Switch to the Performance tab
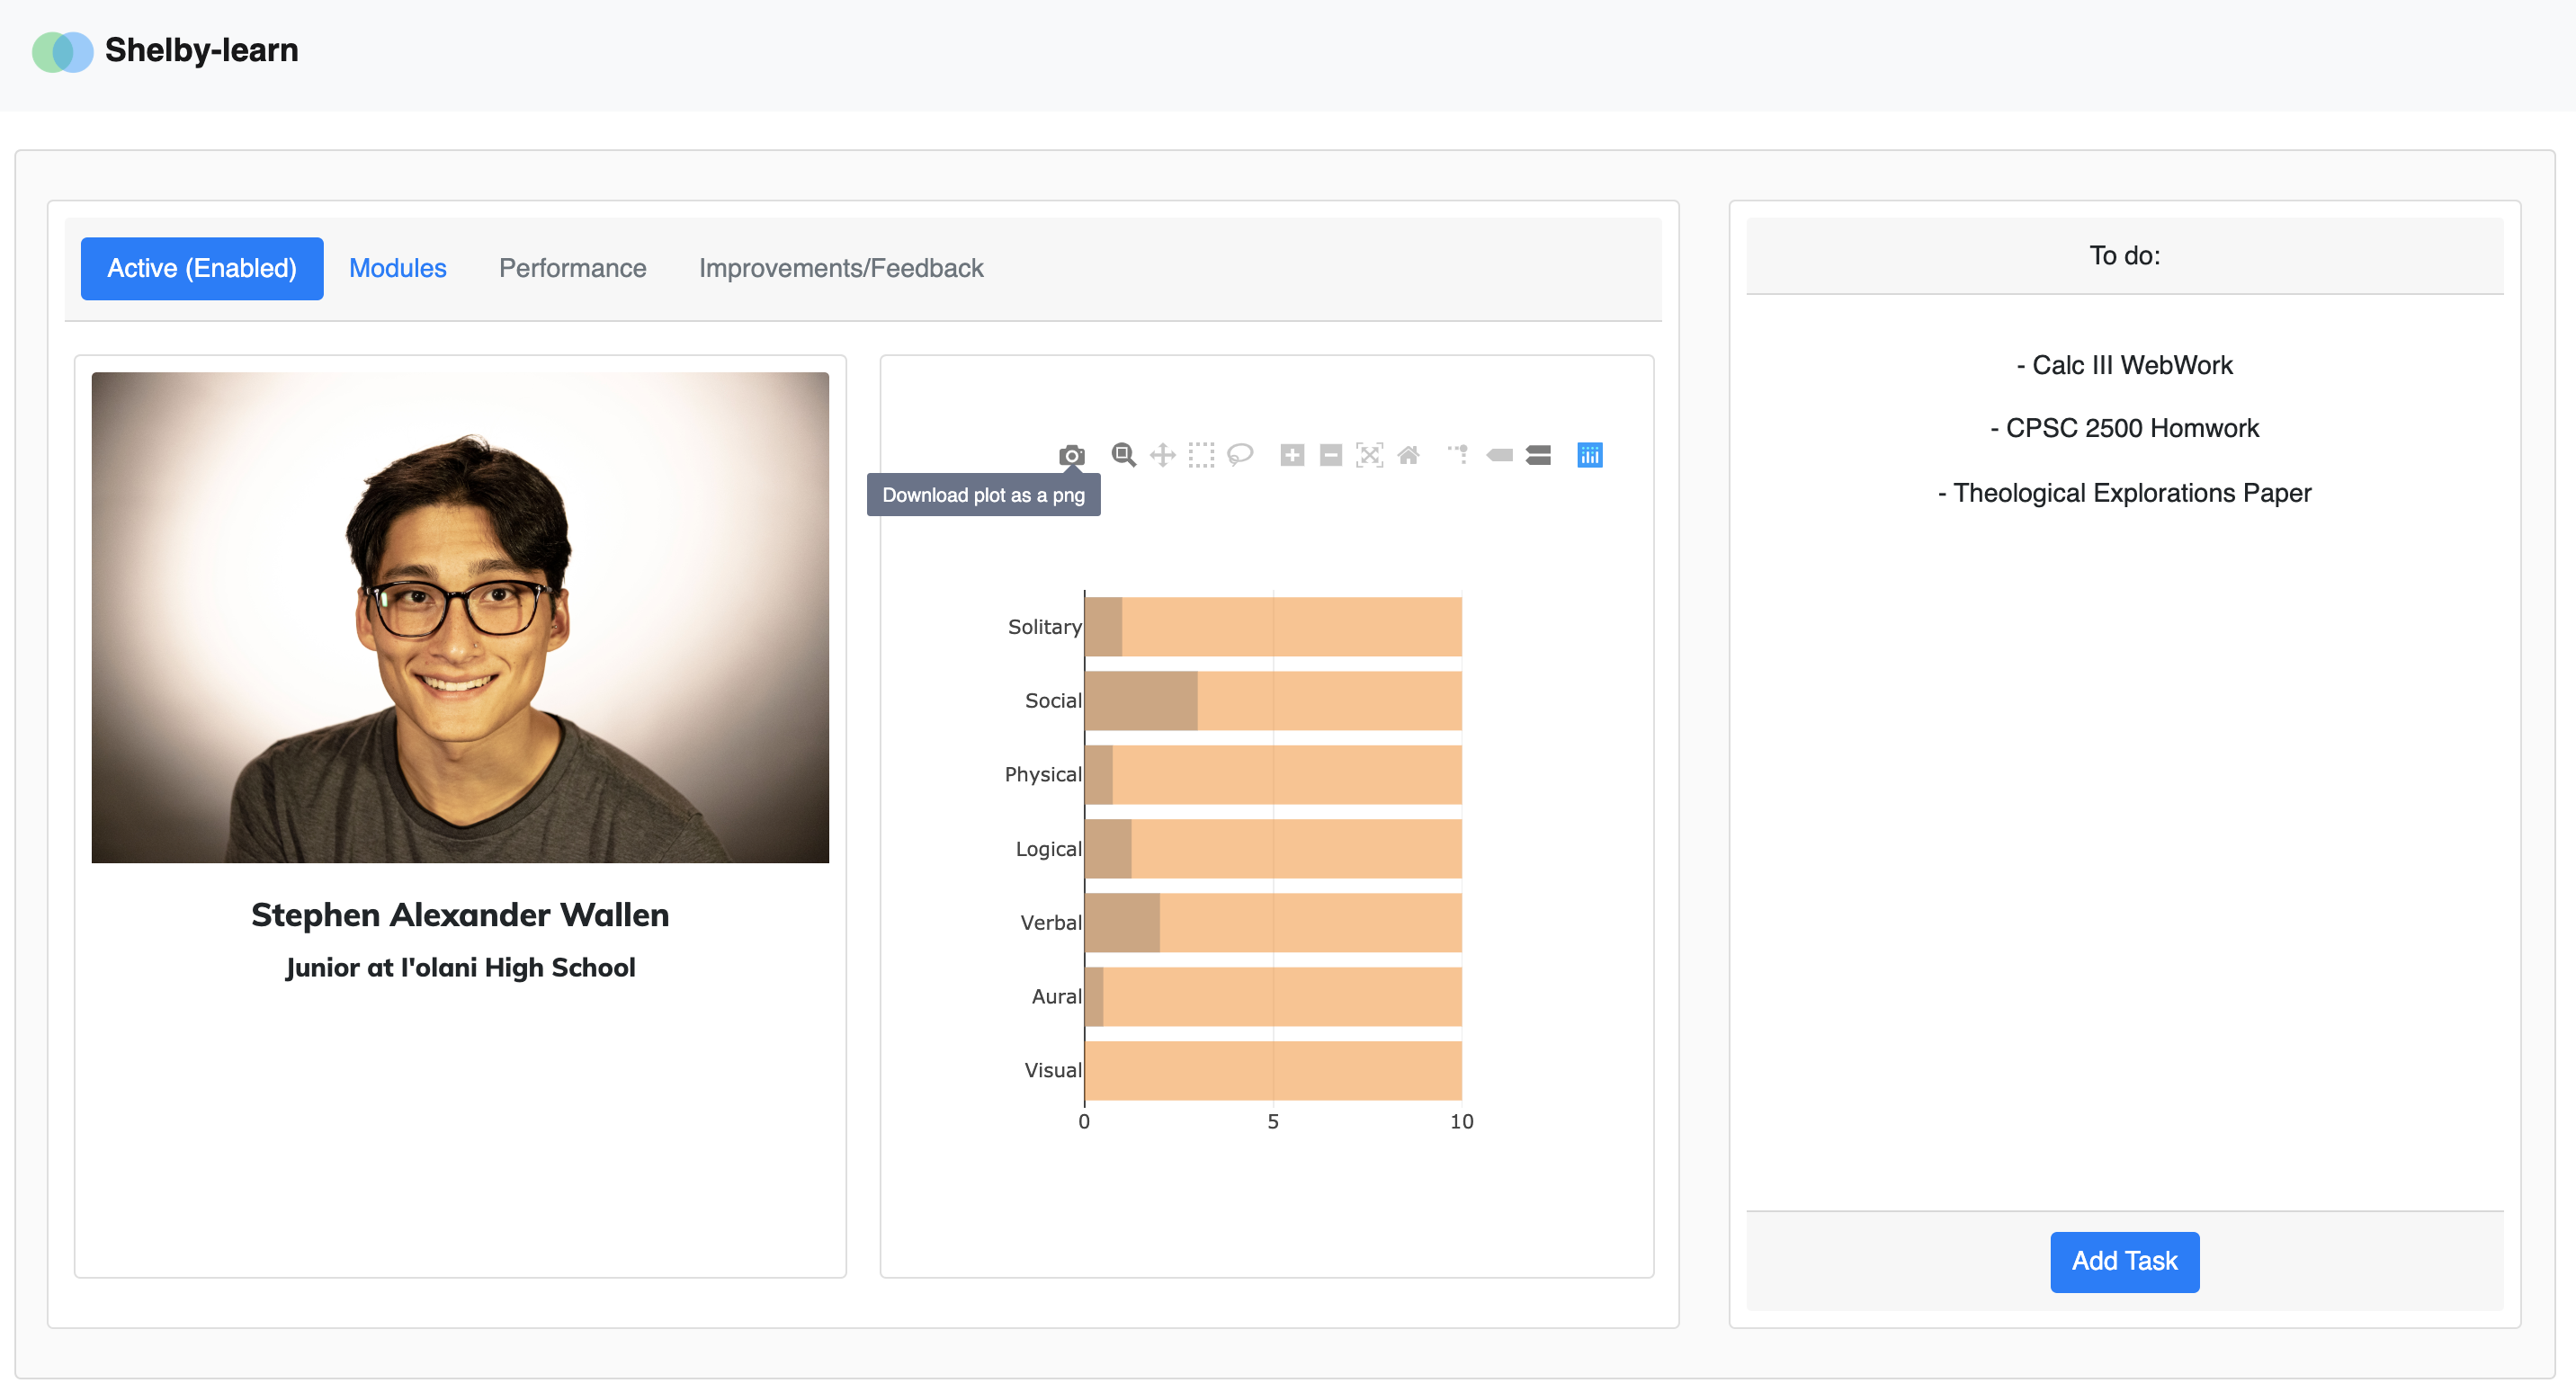The height and width of the screenshot is (1383, 2576). pyautogui.click(x=572, y=268)
